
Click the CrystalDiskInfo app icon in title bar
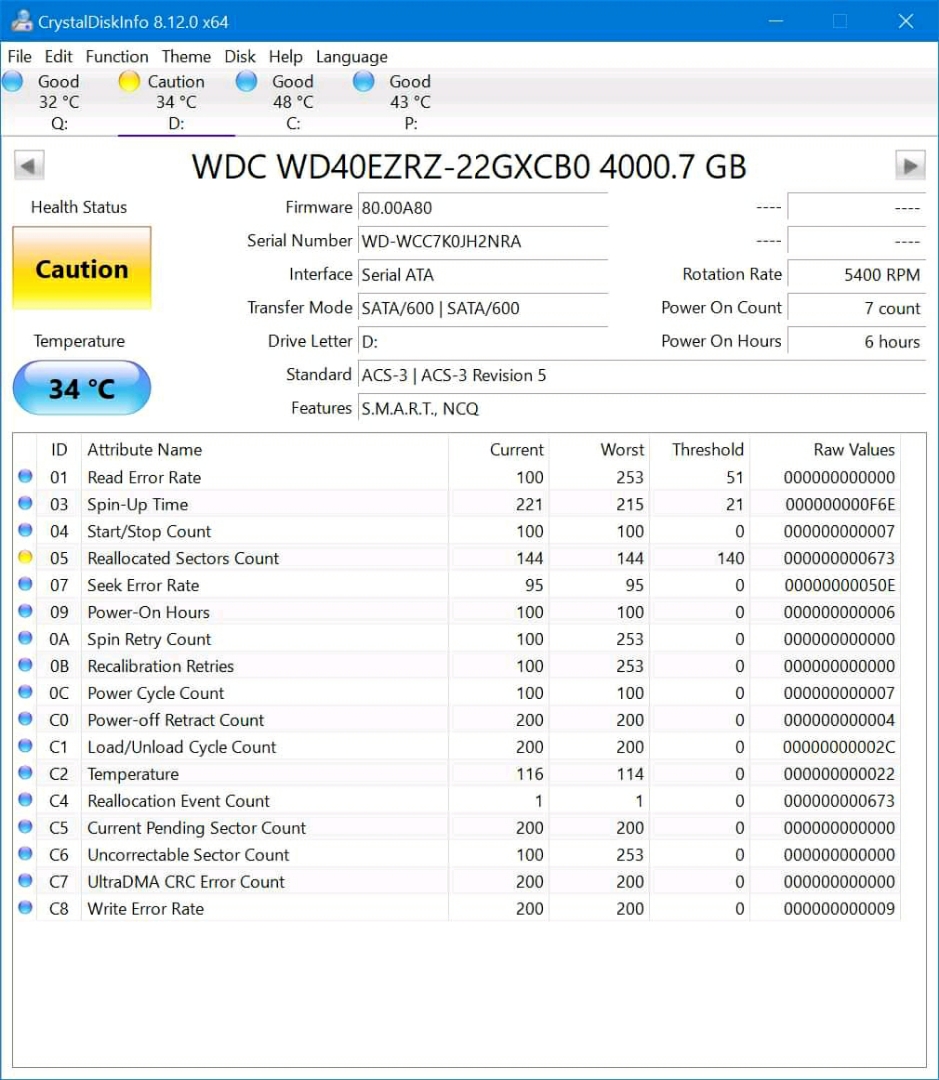point(21,21)
